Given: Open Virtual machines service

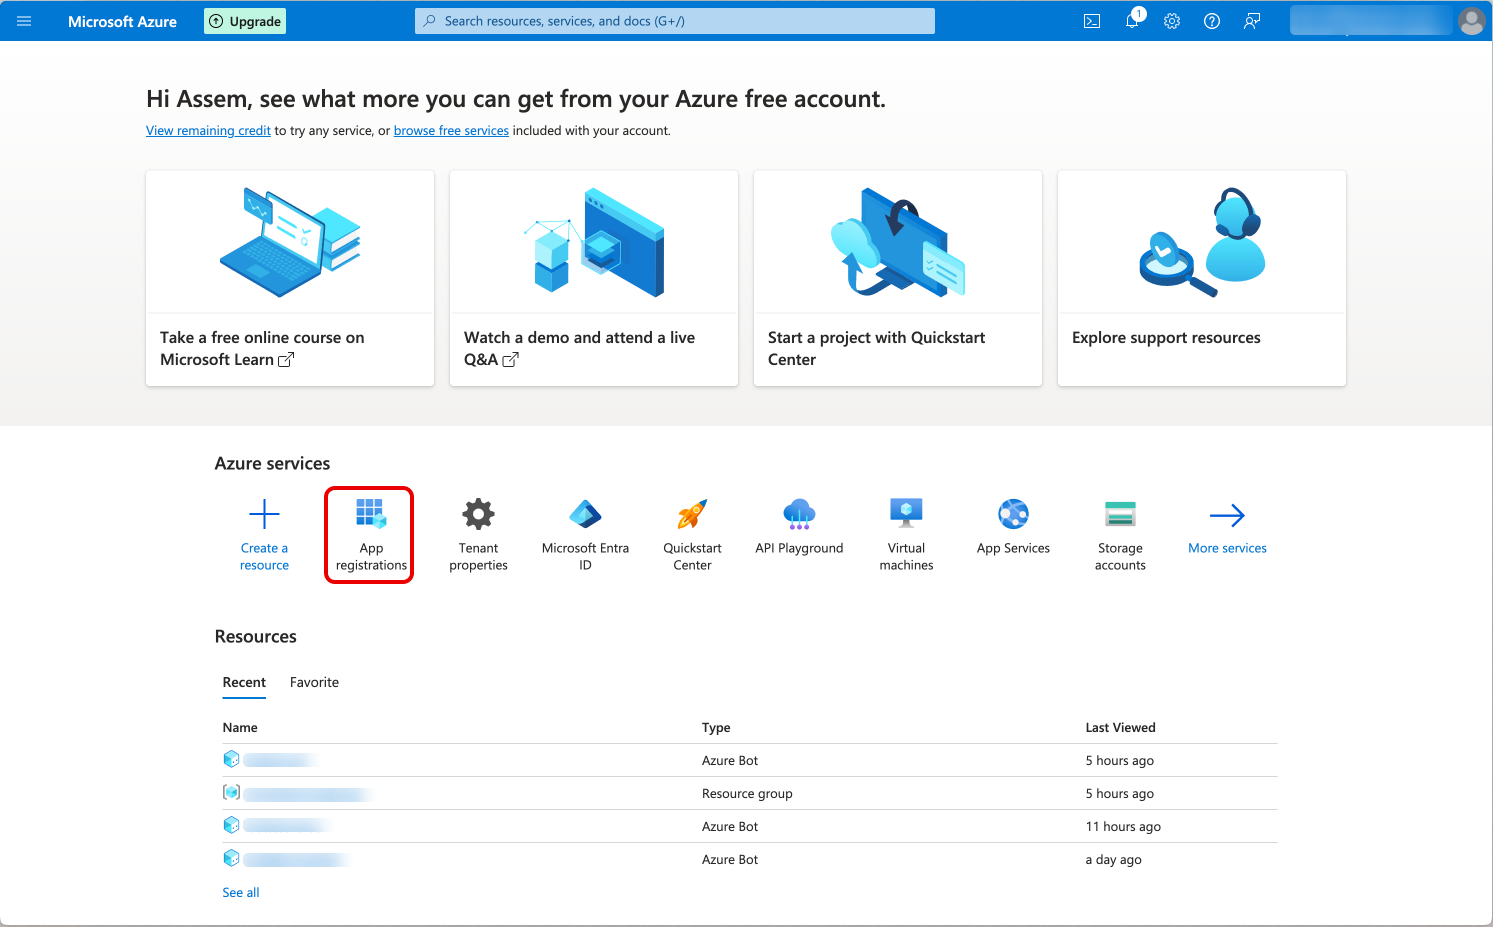Looking at the screenshot, I should coord(906,535).
